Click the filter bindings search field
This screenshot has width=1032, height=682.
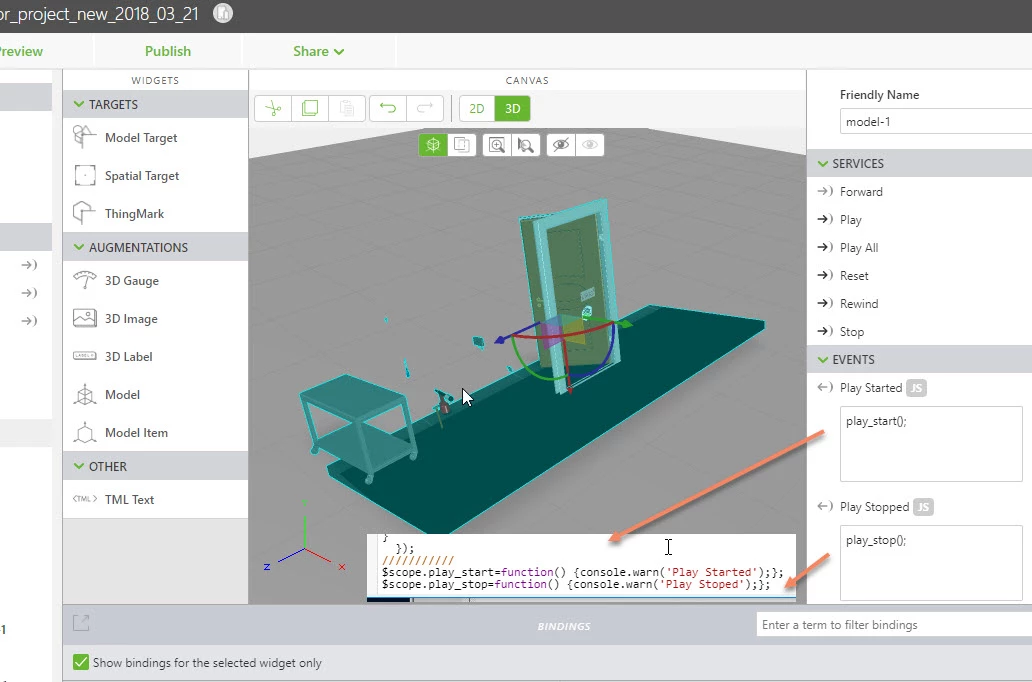click(894, 625)
